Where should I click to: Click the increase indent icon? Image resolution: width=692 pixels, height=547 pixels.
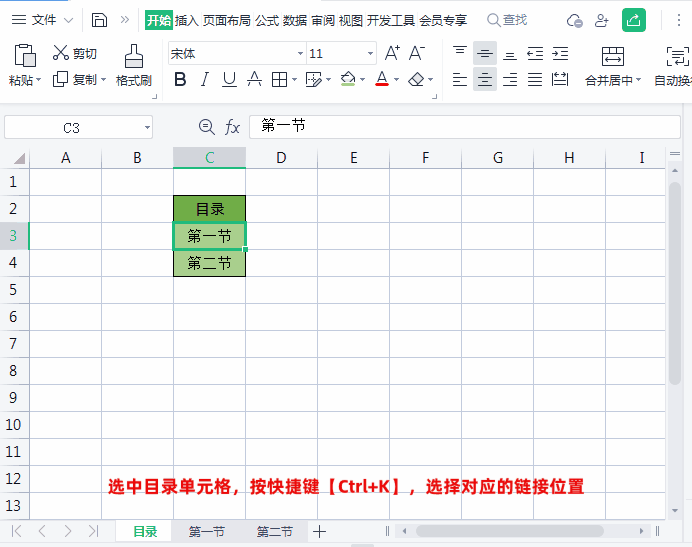560,53
